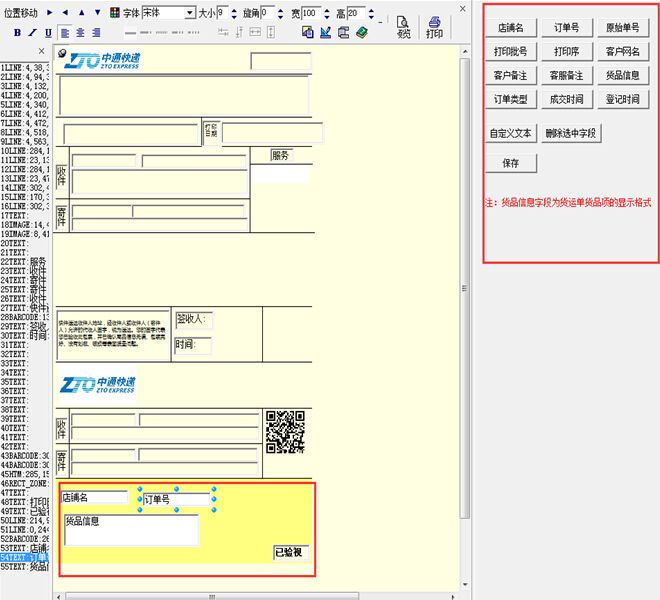
Task: Click the green book icon in toolbar
Action: click(x=361, y=33)
